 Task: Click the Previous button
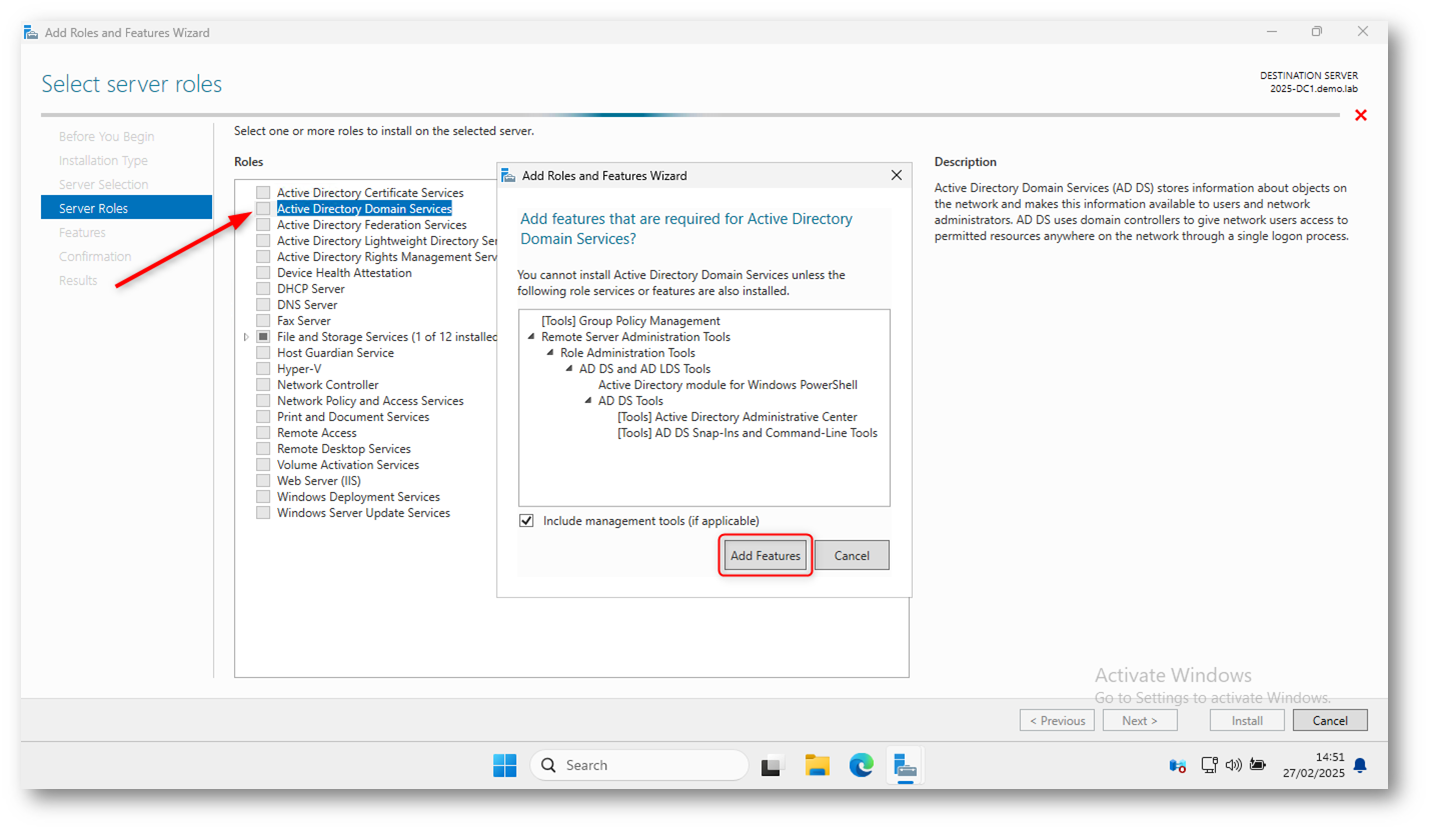click(1057, 720)
